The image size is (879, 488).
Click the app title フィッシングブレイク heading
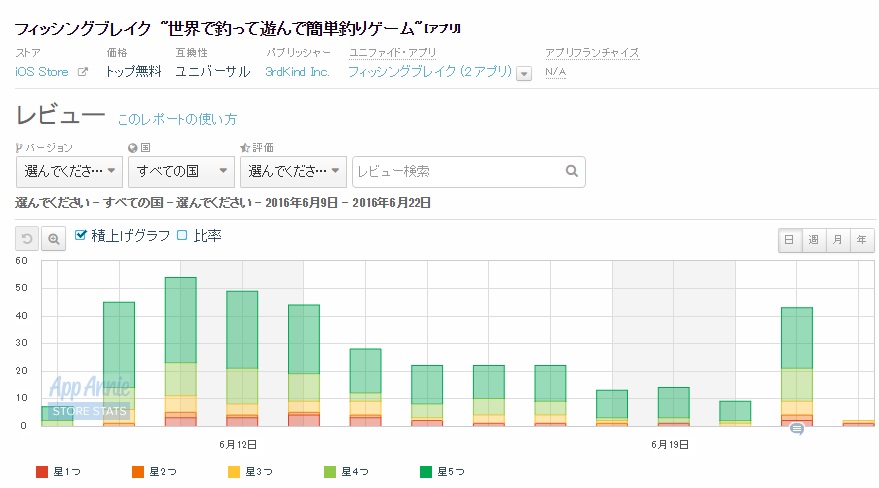(x=238, y=28)
